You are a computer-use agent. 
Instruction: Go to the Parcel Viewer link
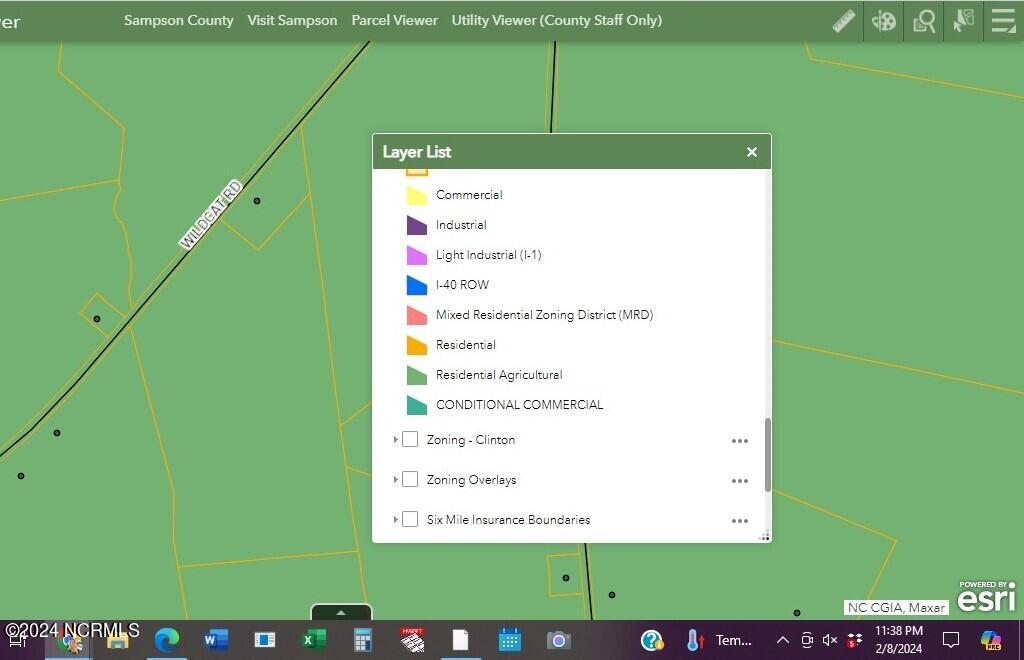coord(394,20)
